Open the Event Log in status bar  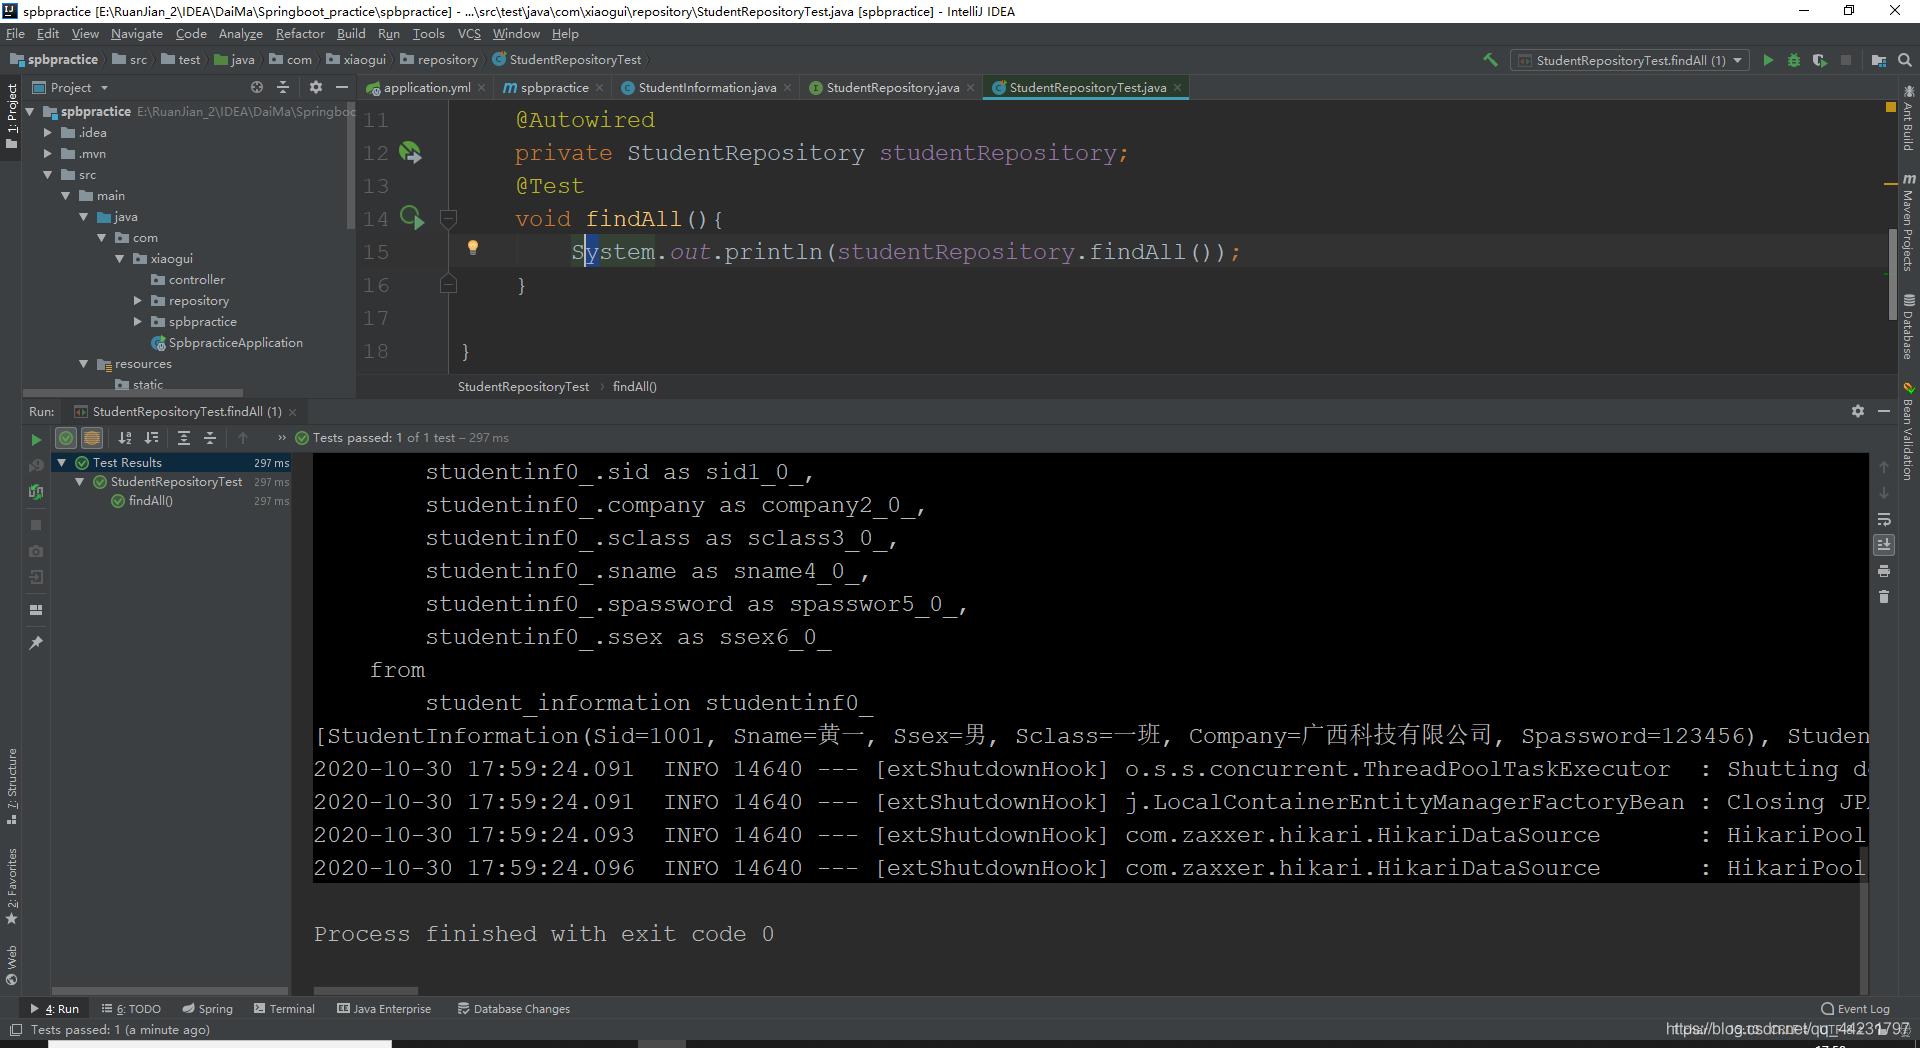pos(1855,1009)
